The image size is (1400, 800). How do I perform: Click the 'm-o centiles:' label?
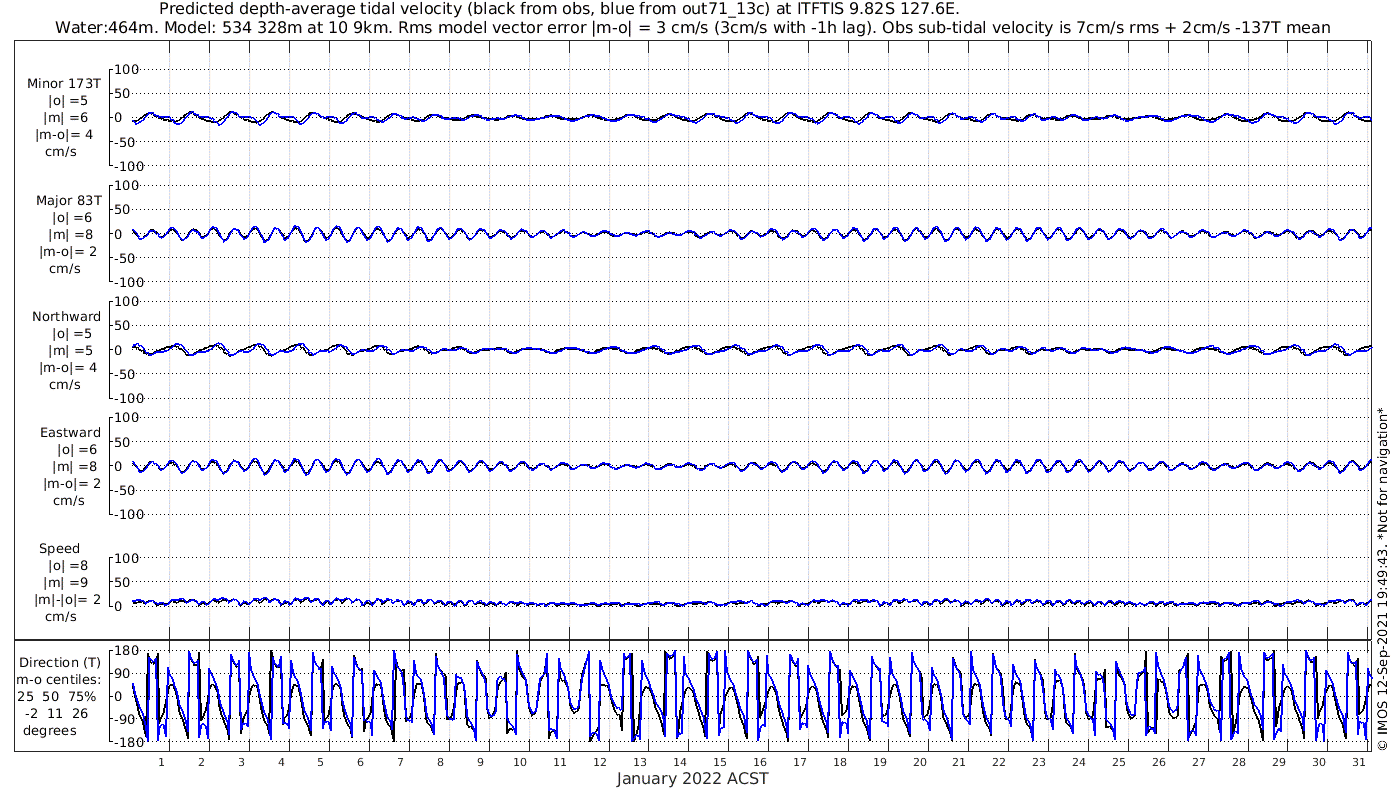(57, 679)
